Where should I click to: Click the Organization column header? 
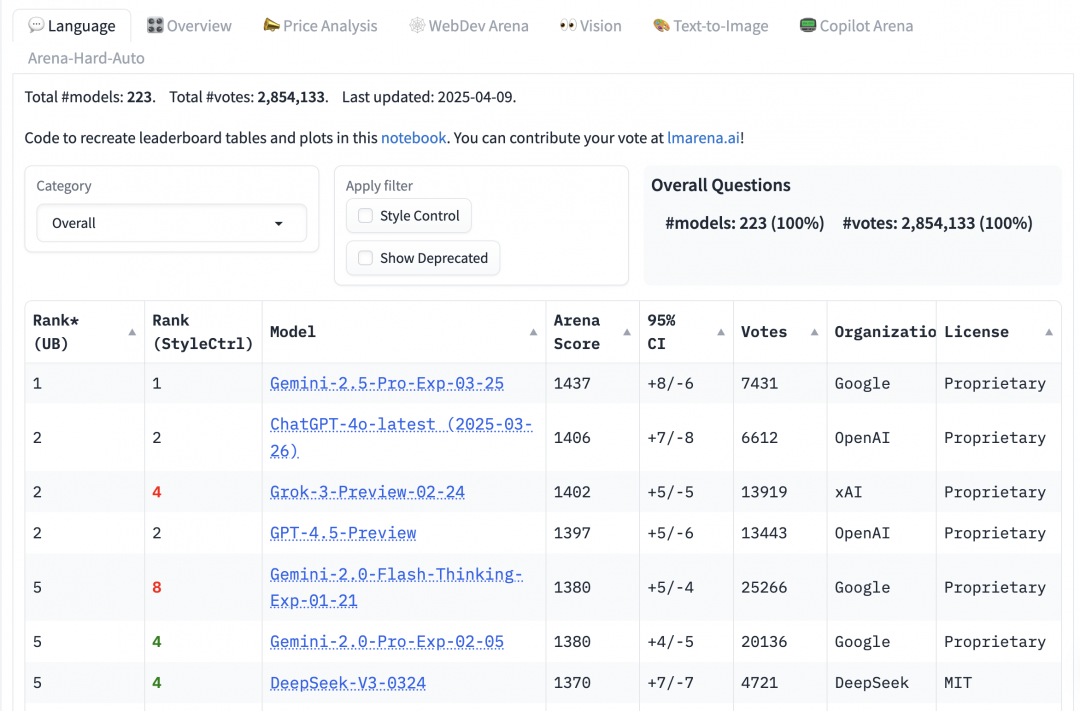884,332
